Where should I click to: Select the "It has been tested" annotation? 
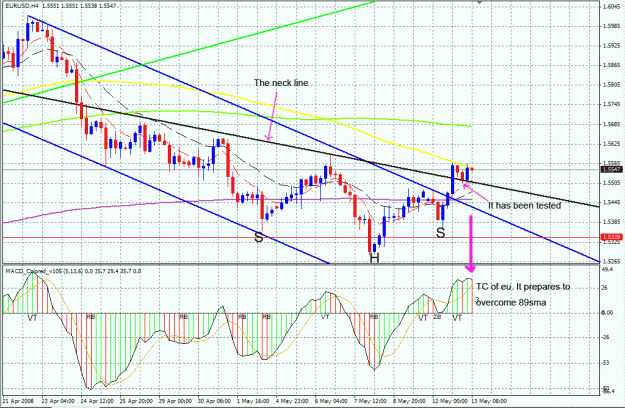coord(524,206)
